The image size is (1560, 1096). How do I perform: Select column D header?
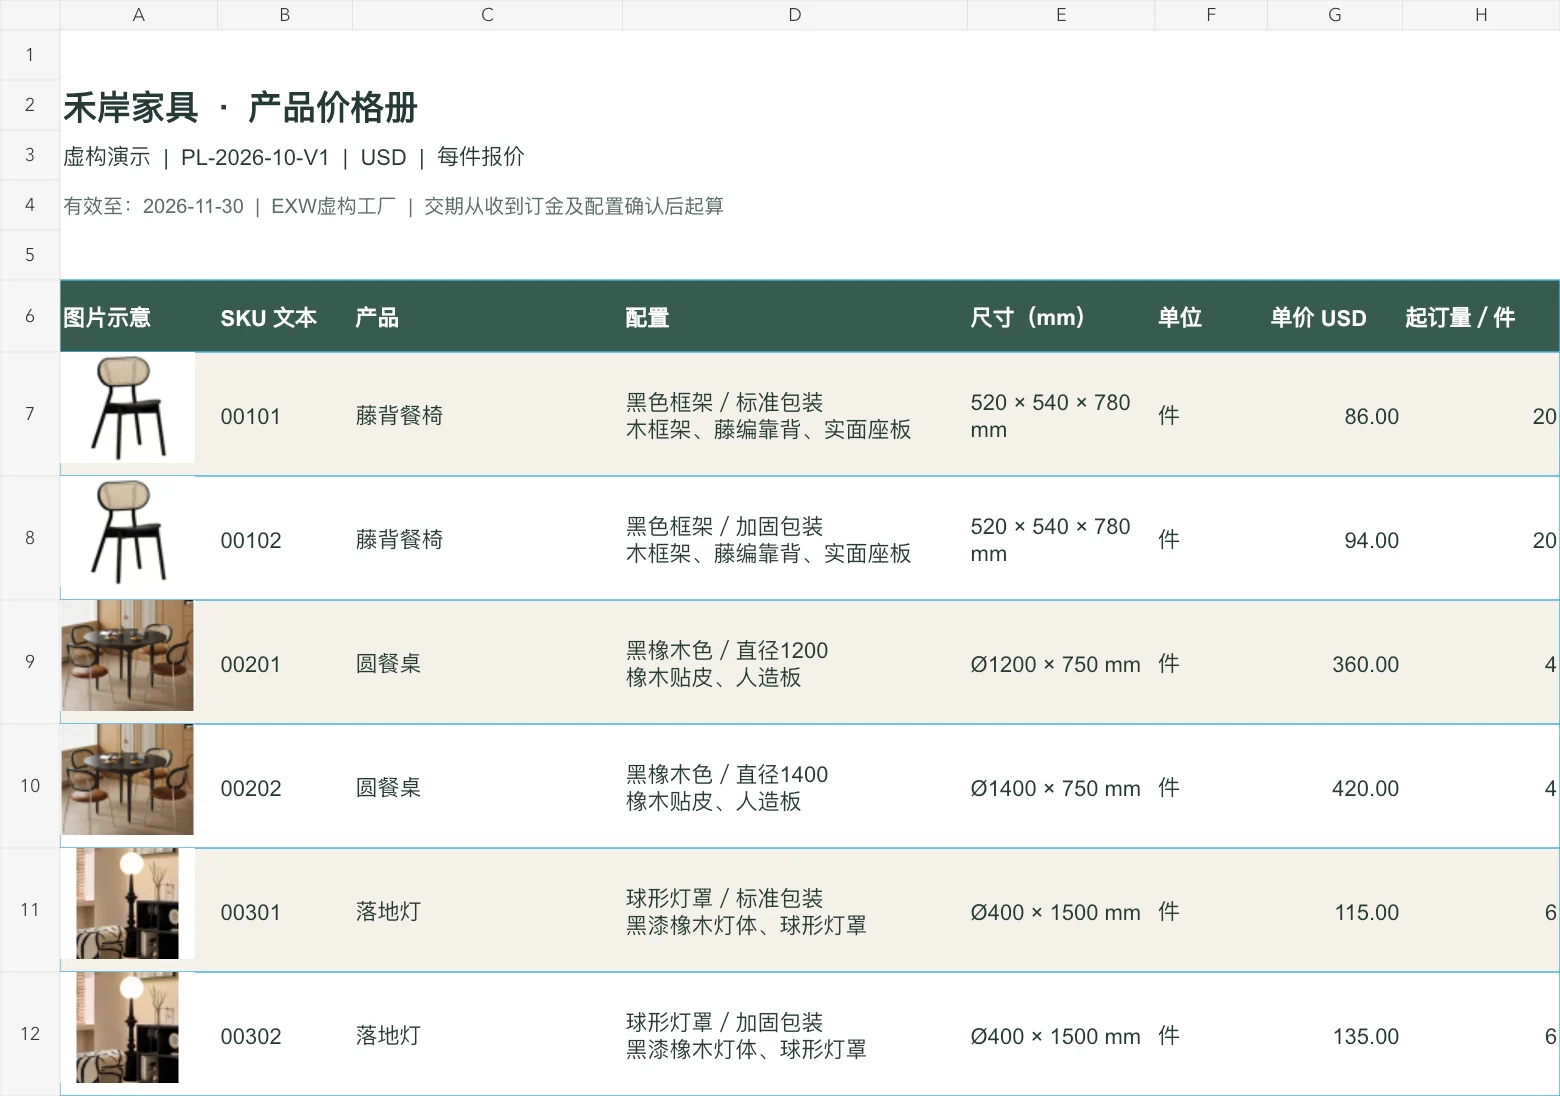[795, 15]
